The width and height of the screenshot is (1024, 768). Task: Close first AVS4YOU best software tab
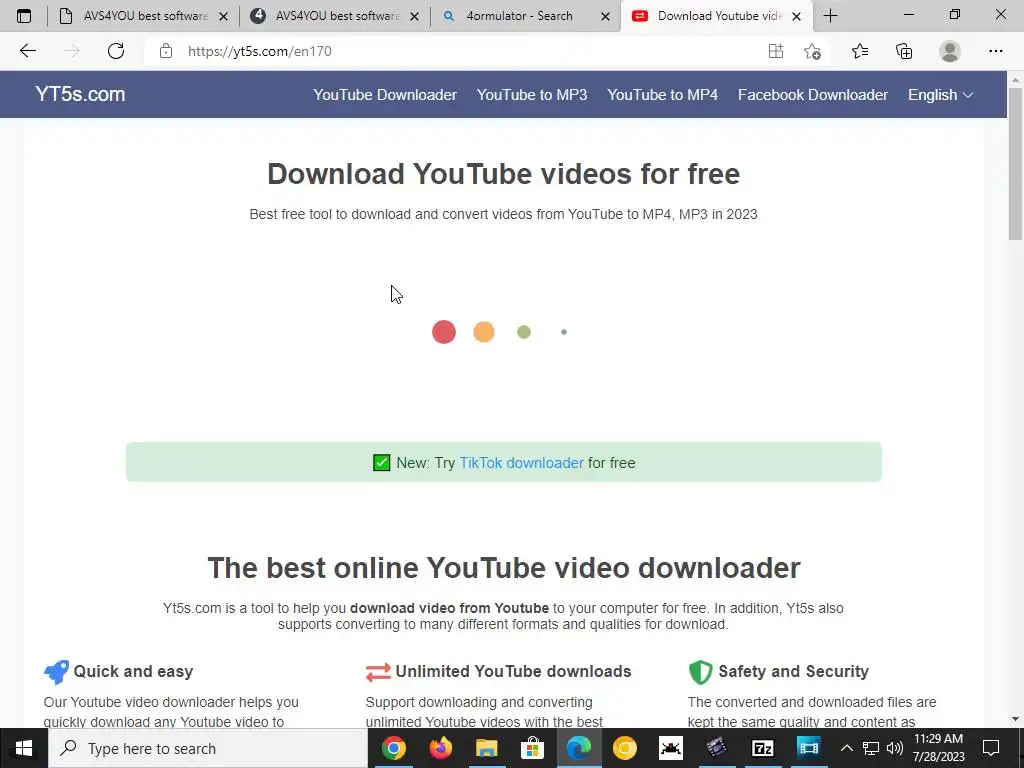pyautogui.click(x=223, y=16)
